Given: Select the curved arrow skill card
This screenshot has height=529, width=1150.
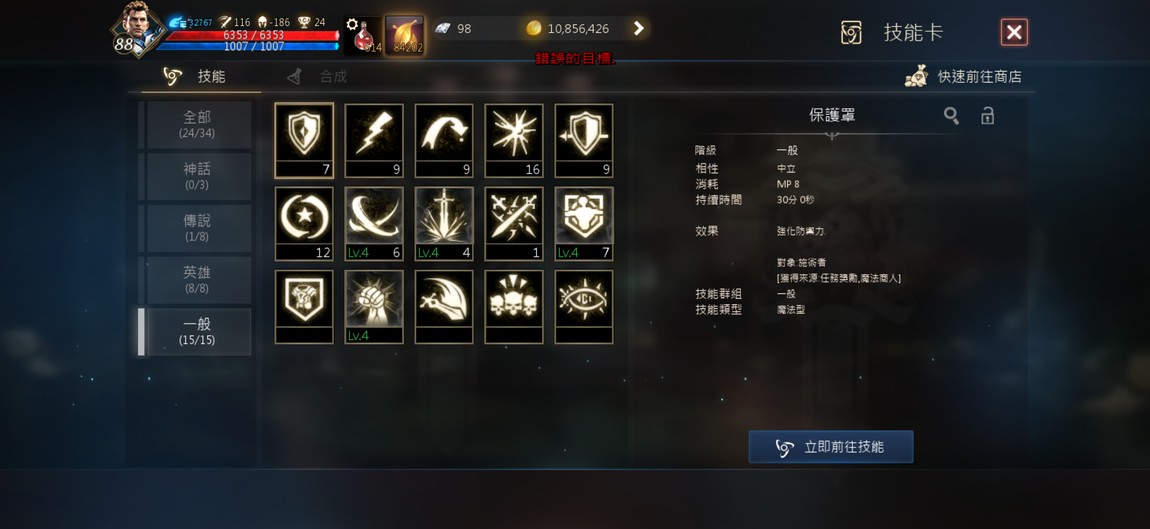Looking at the screenshot, I should coord(444,140).
